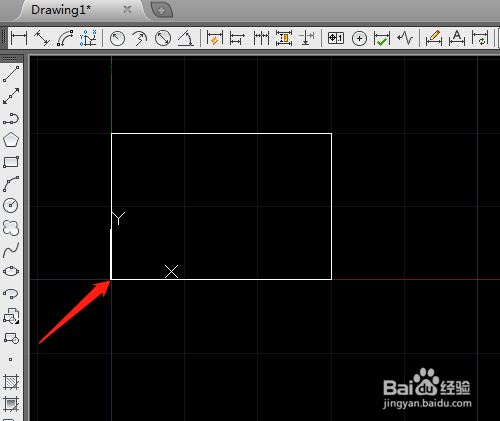Select the Center Mark tool
This screenshot has height=421, width=500.
pos(359,39)
